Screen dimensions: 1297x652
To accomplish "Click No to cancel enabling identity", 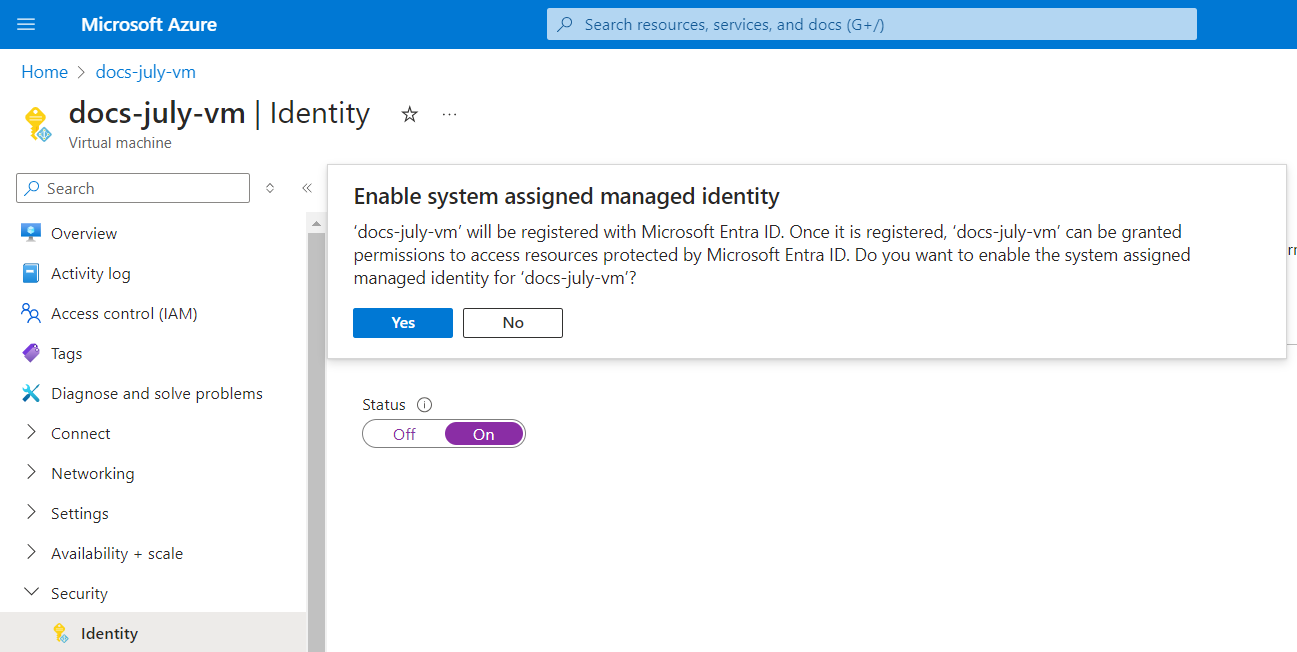I will point(513,323).
